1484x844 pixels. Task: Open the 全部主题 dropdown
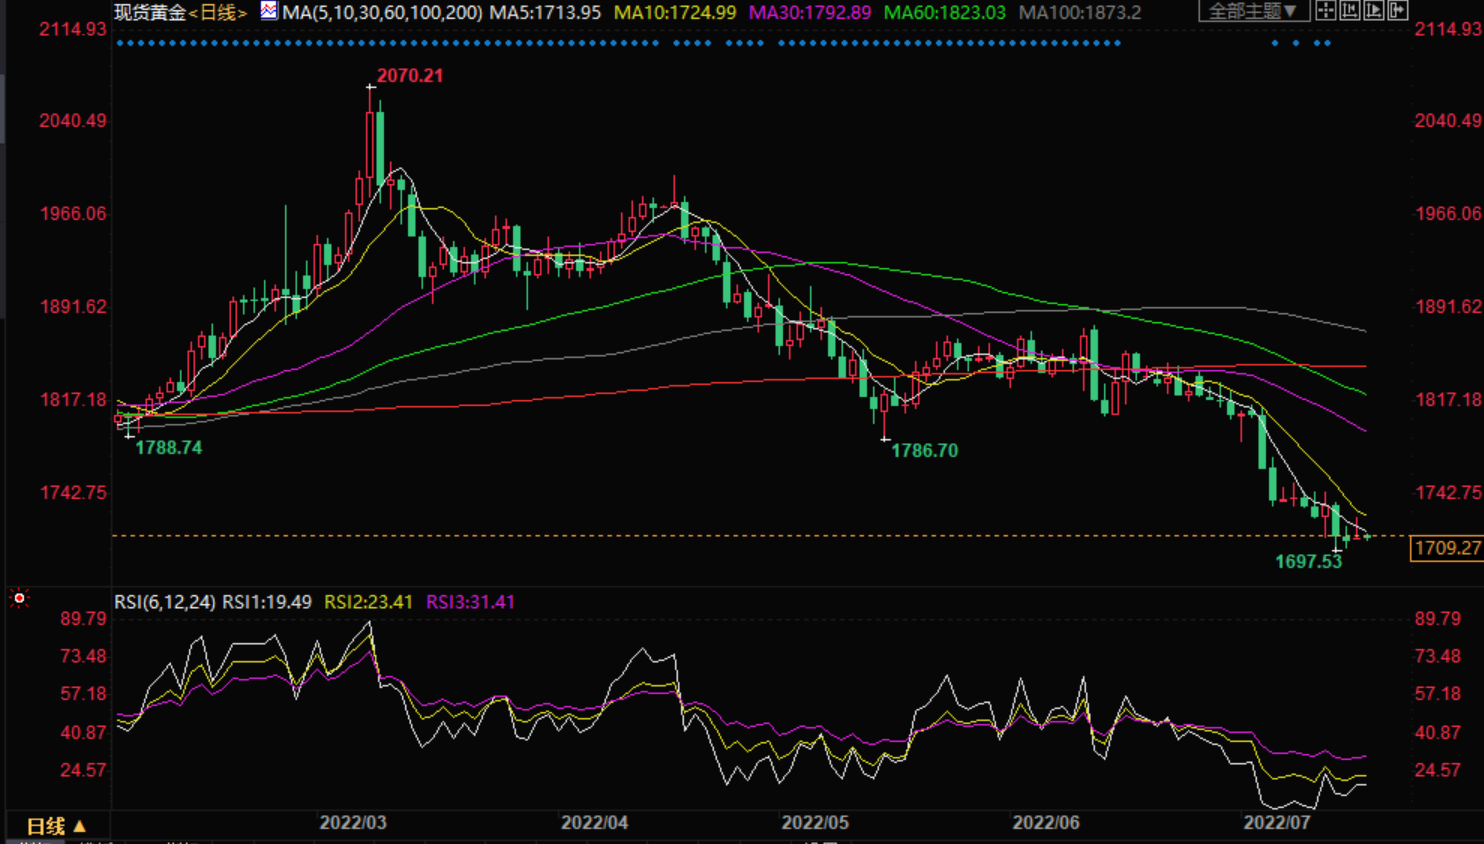coord(1252,11)
